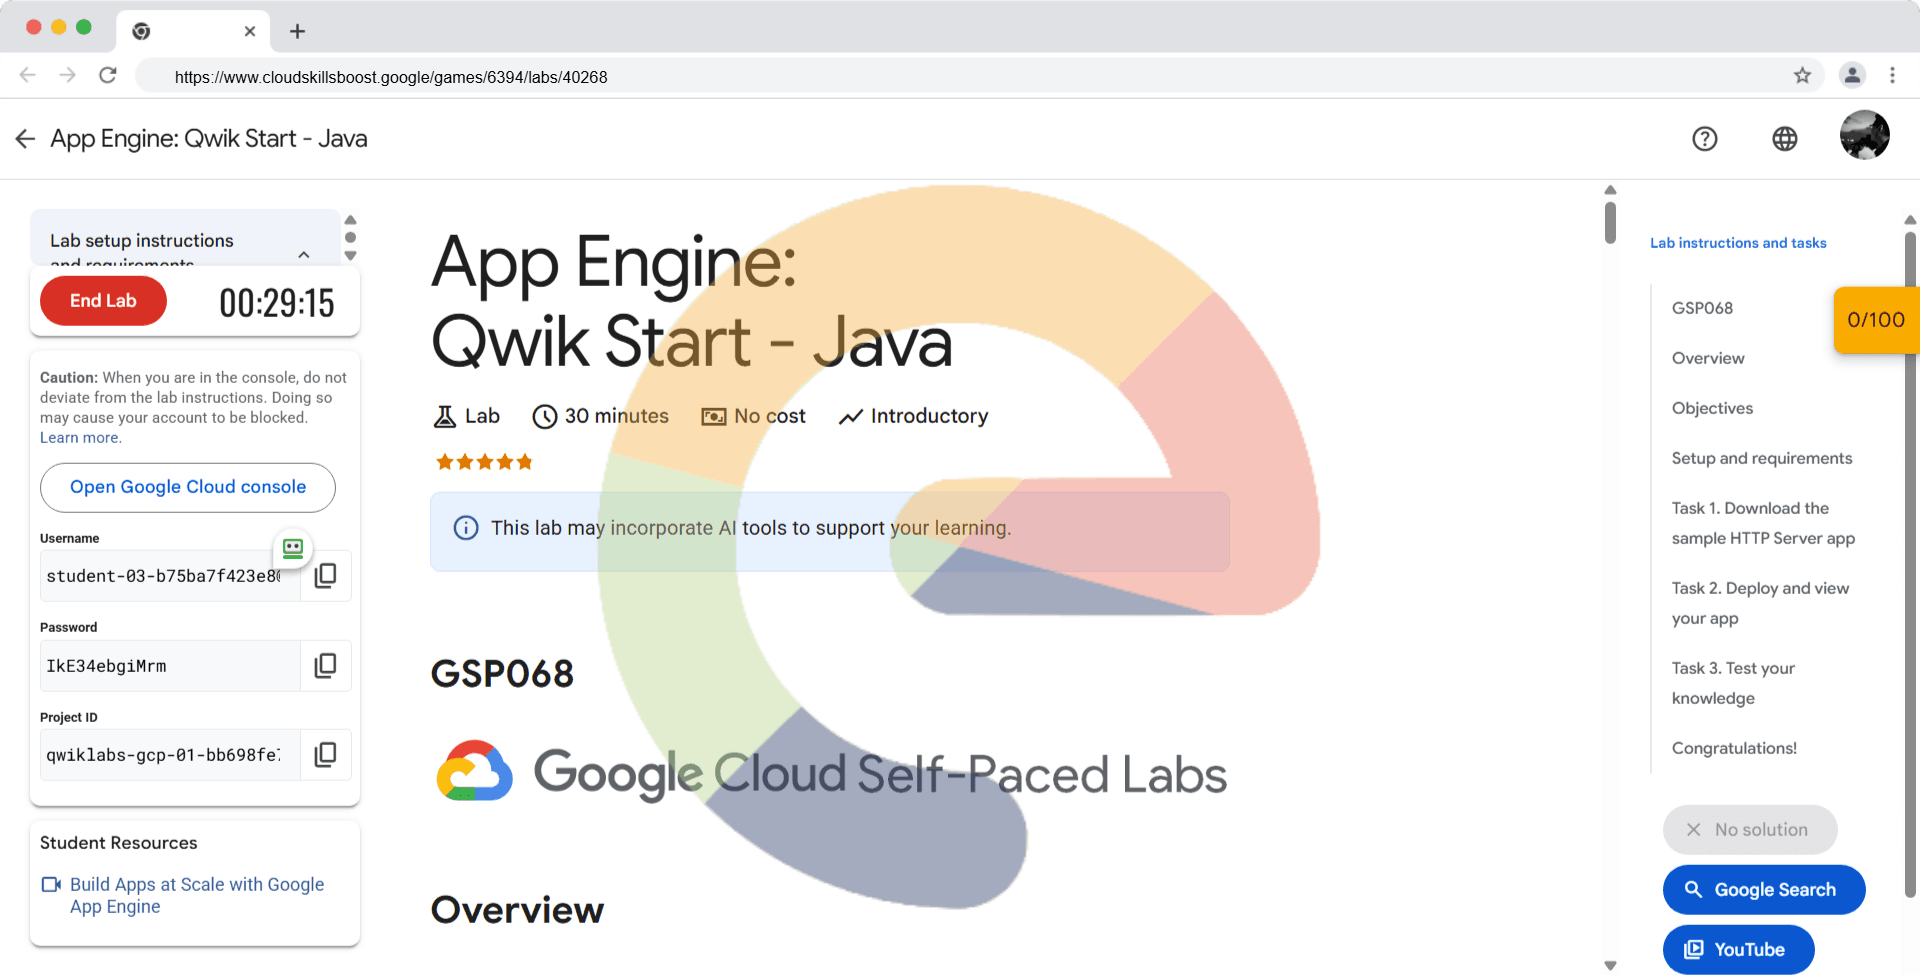Select the Project ID text field
The image size is (1920, 975).
[170, 755]
